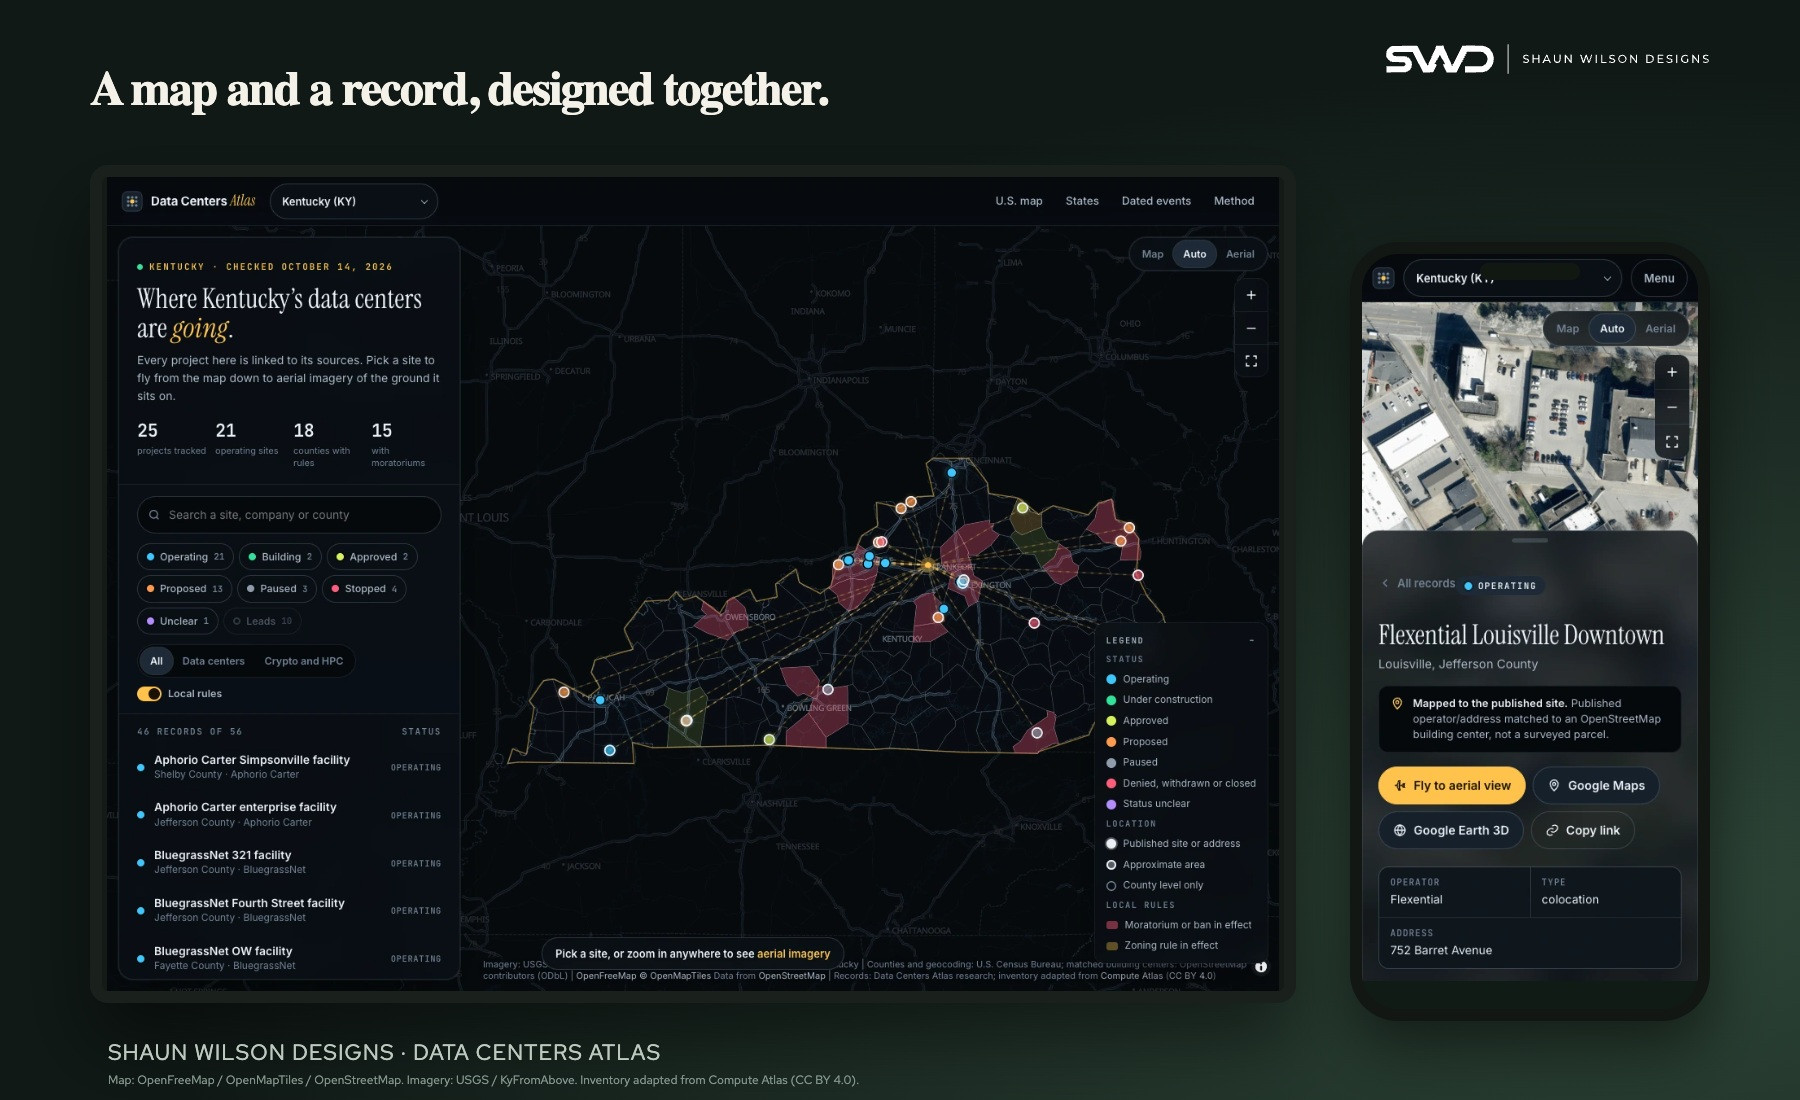Click the Search a site, company or county field
The width and height of the screenshot is (1800, 1100).
pyautogui.click(x=289, y=515)
